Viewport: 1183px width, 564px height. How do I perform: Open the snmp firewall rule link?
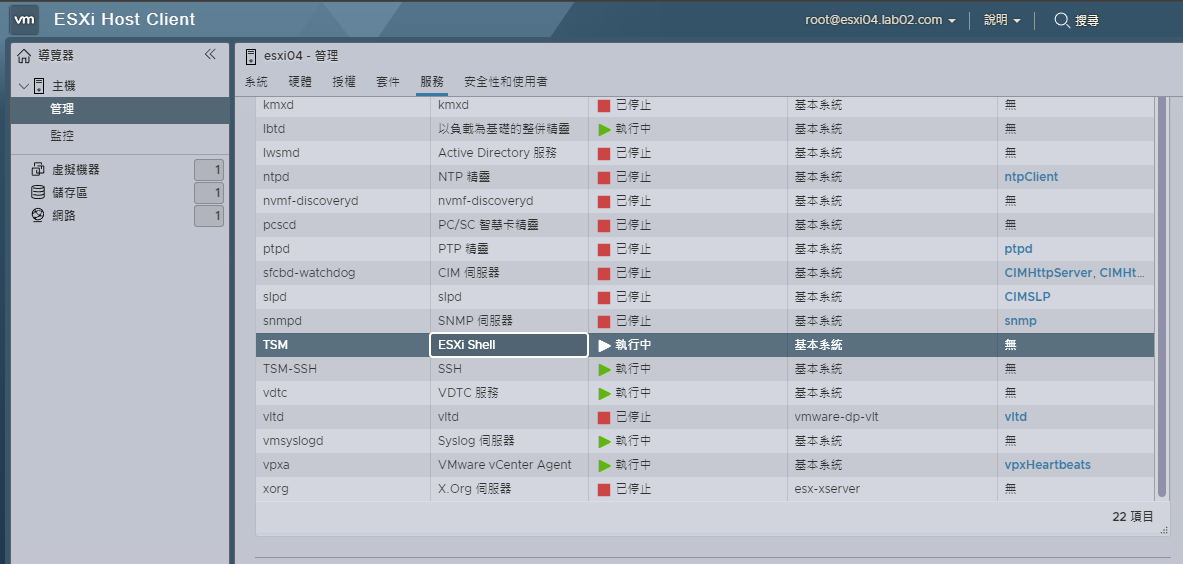point(1020,320)
